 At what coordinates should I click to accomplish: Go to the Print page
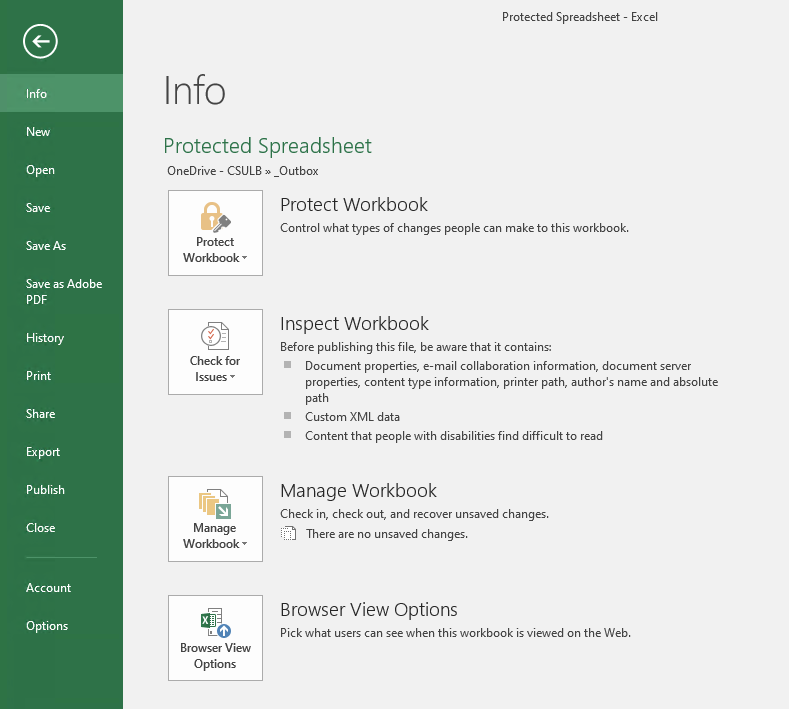coord(61,376)
